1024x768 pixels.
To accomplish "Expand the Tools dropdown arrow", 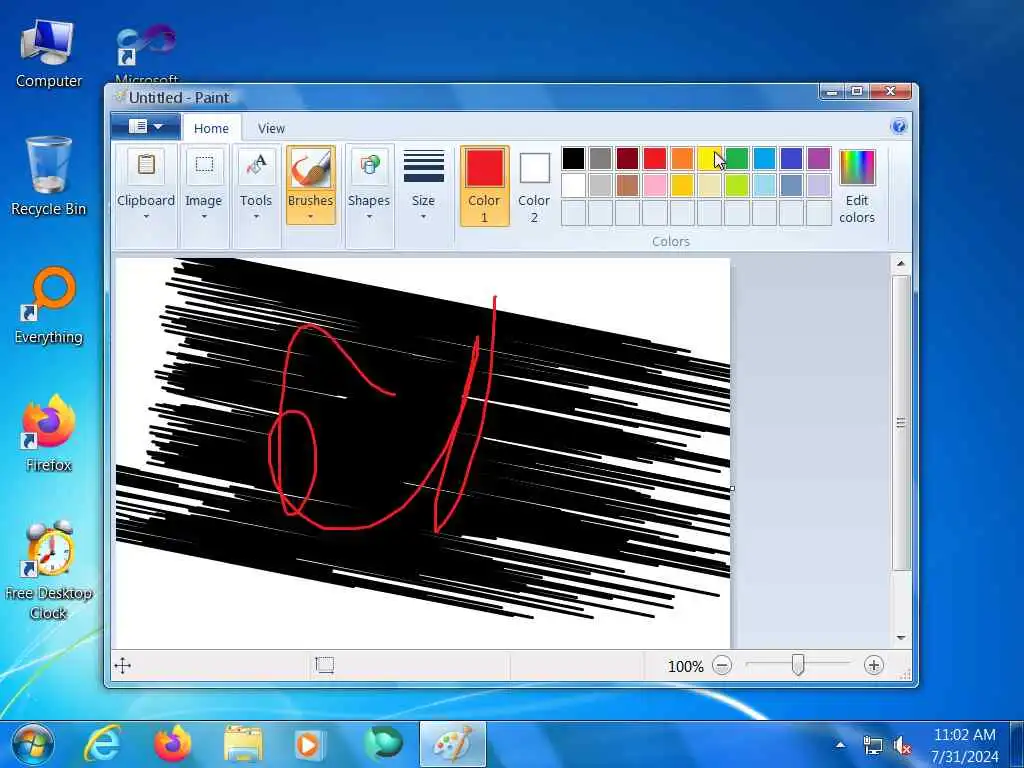I will 256,217.
